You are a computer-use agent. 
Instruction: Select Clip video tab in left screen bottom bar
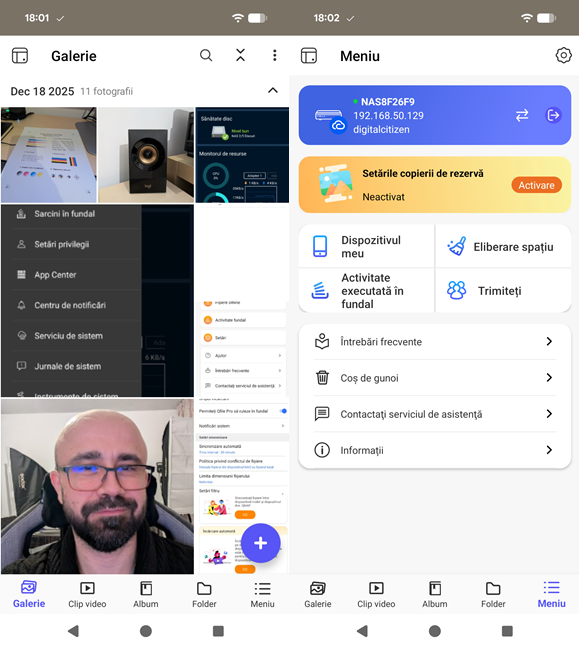(87, 594)
